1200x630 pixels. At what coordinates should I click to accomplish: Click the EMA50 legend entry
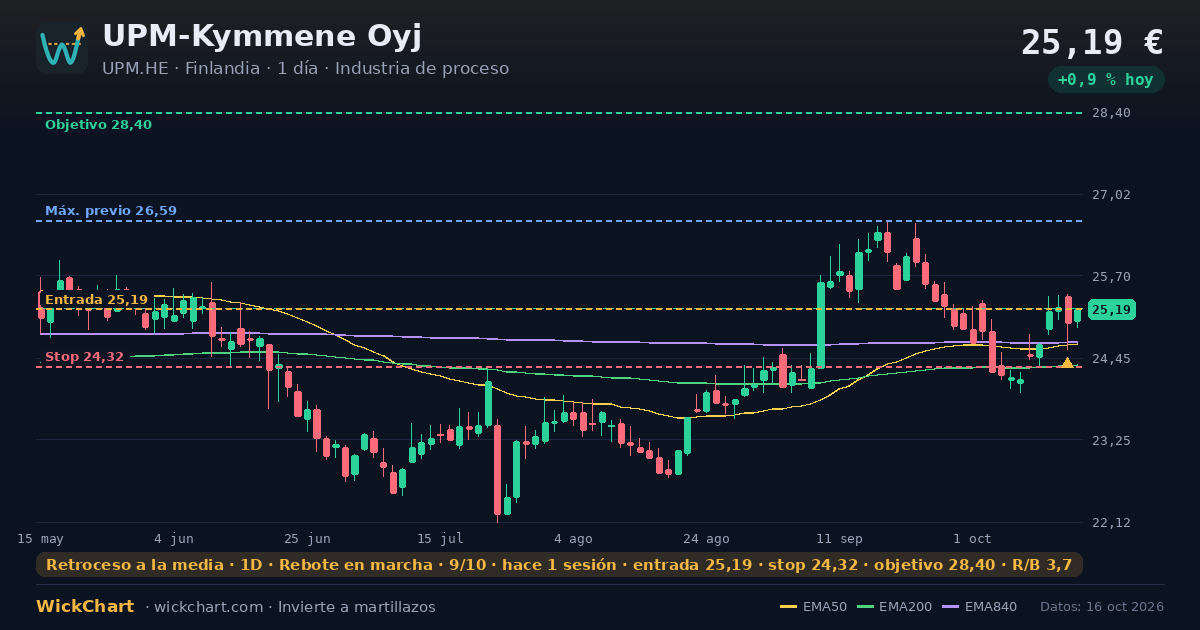coord(813,607)
